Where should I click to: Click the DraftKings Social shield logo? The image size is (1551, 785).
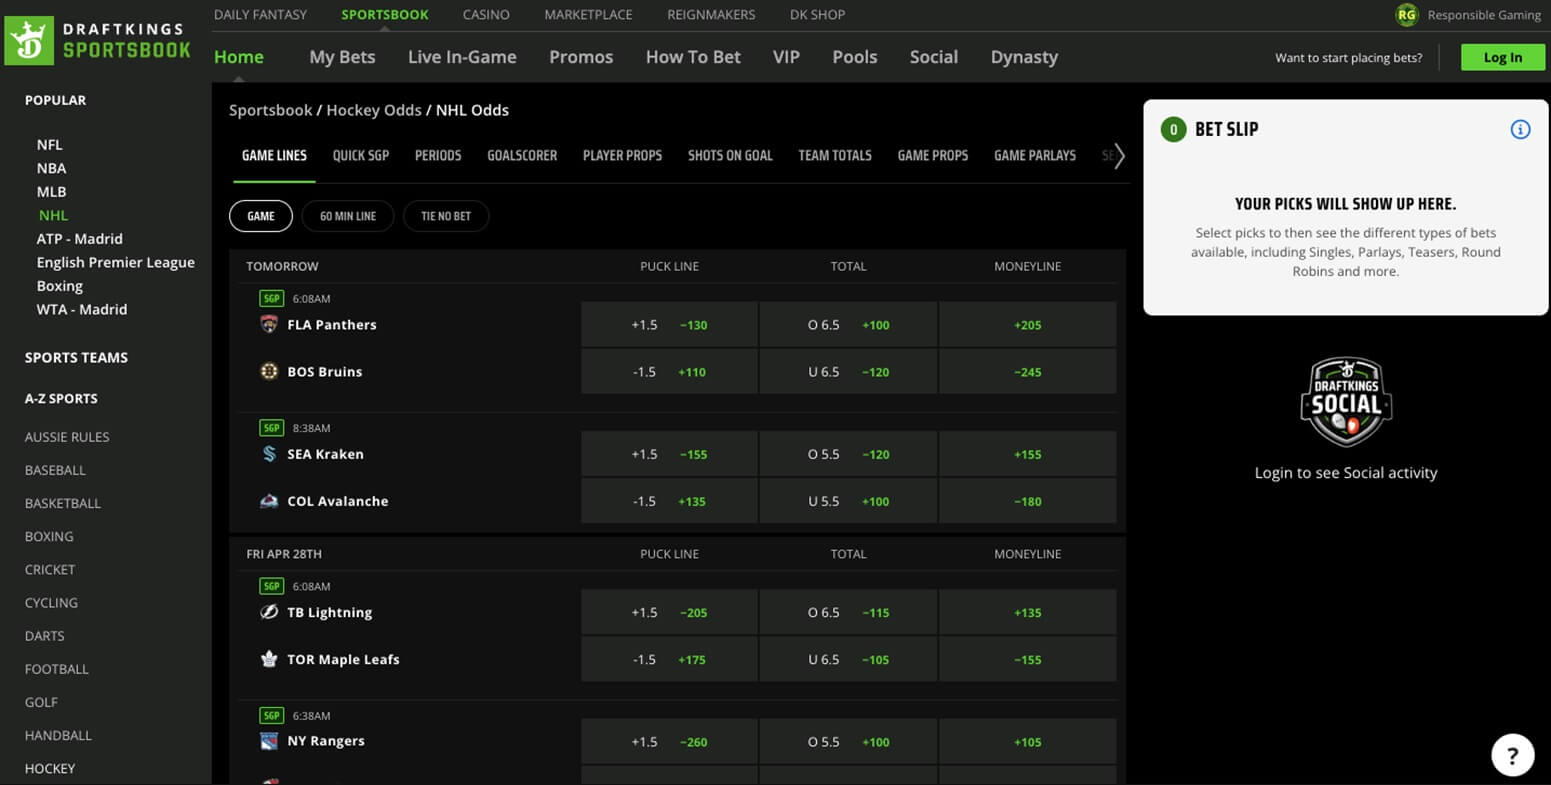[1346, 401]
